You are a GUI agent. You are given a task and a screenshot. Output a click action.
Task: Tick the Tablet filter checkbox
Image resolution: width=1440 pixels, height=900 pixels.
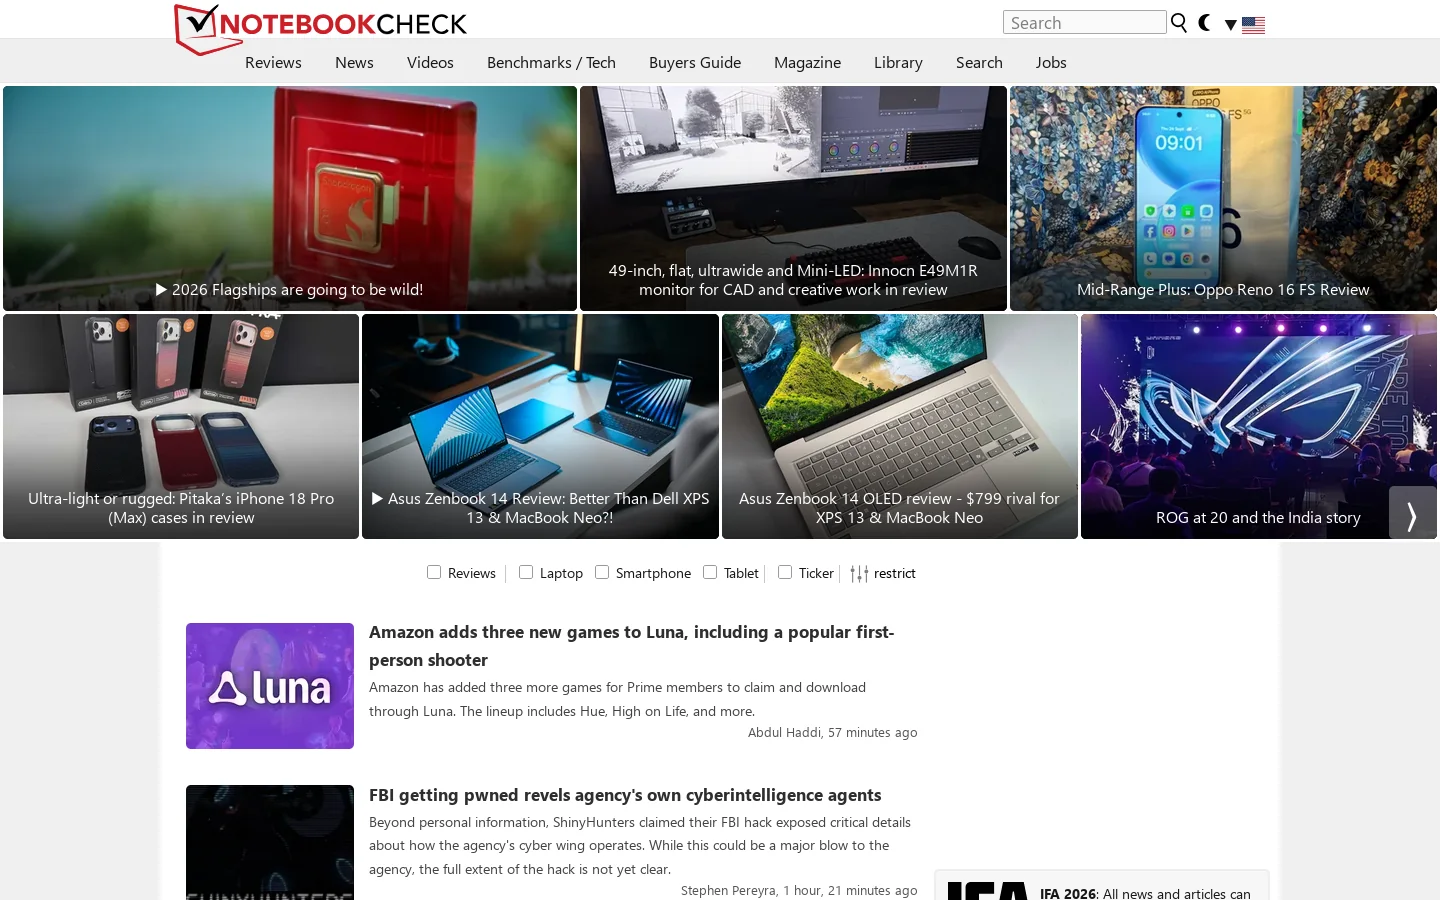tap(710, 572)
